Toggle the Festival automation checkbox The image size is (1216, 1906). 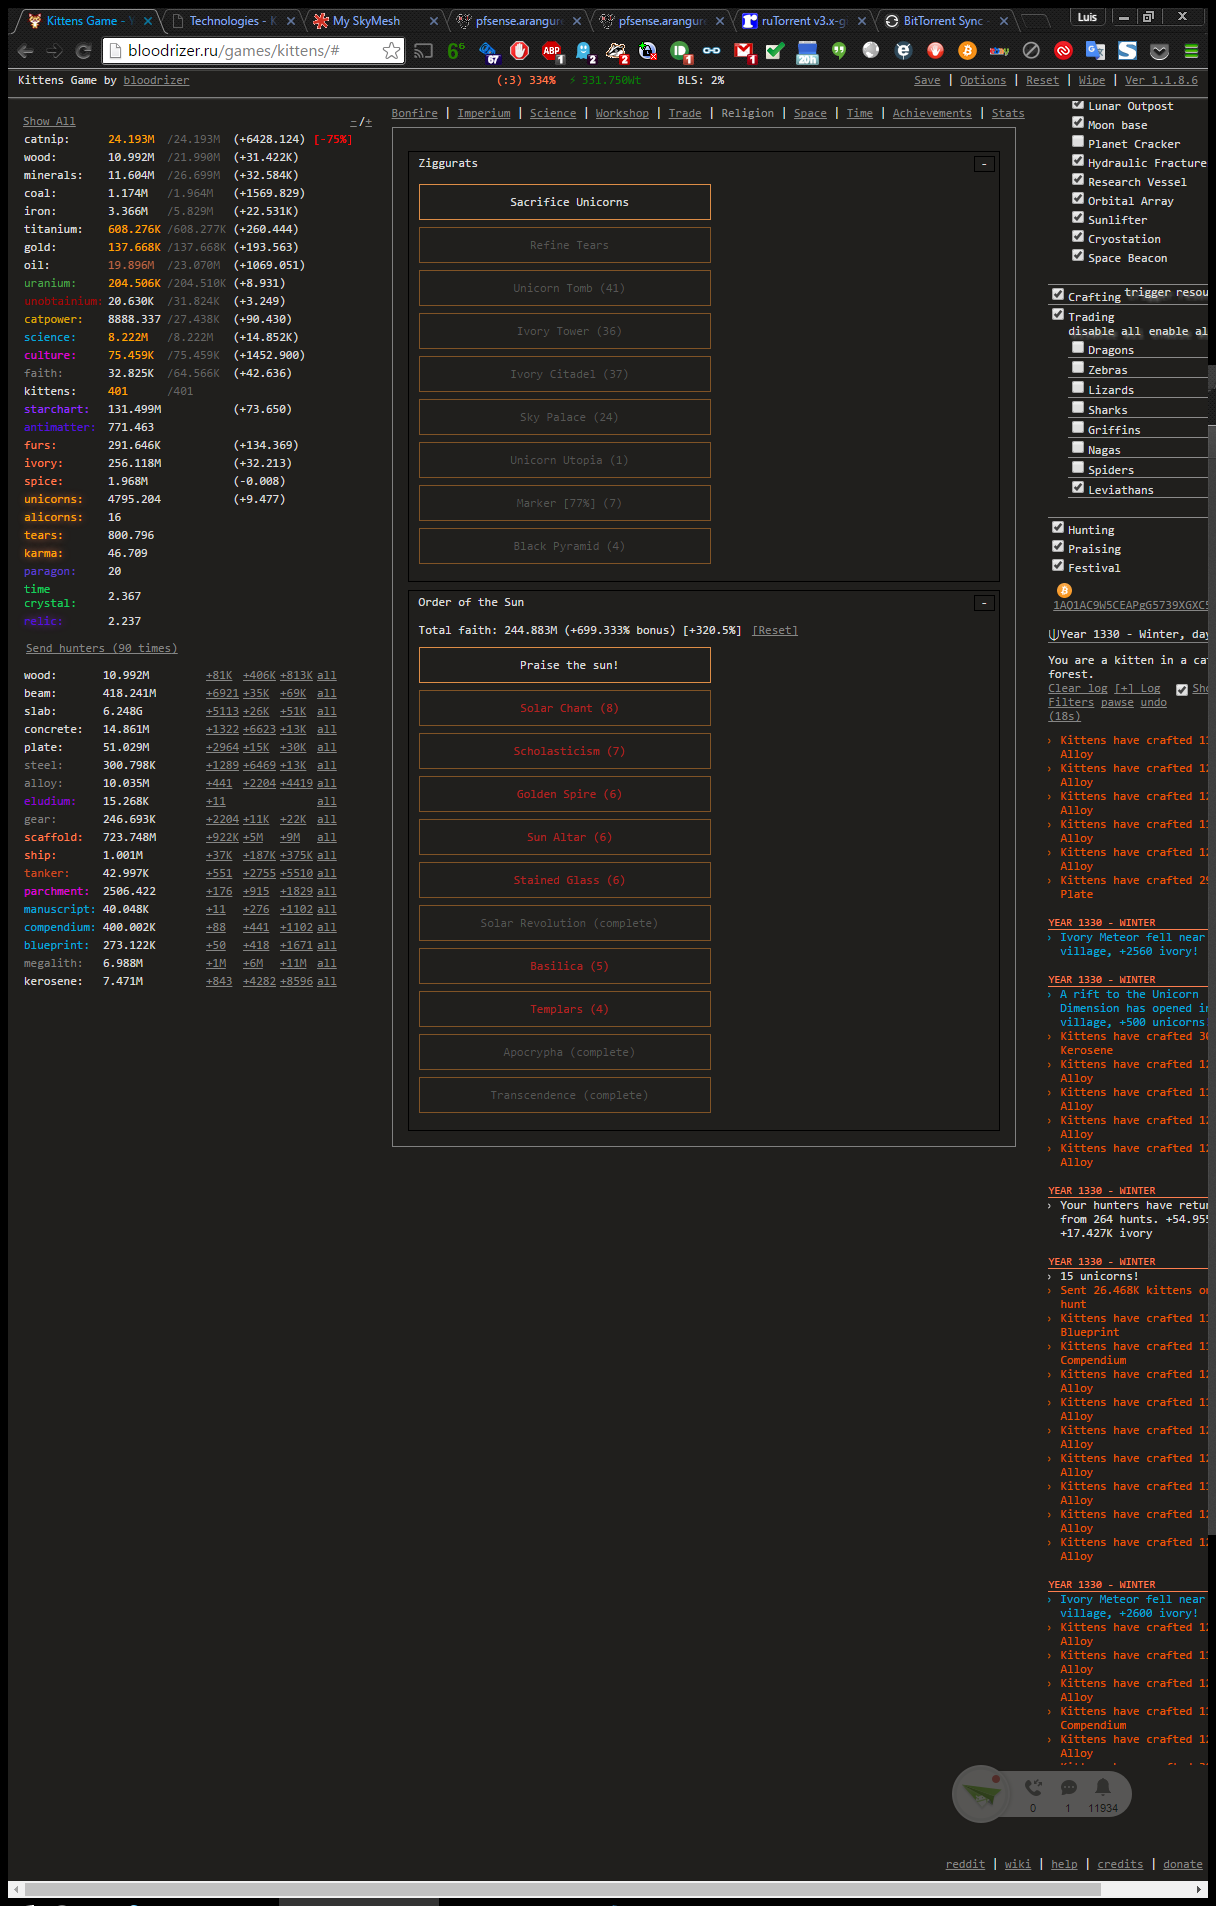[1058, 566]
